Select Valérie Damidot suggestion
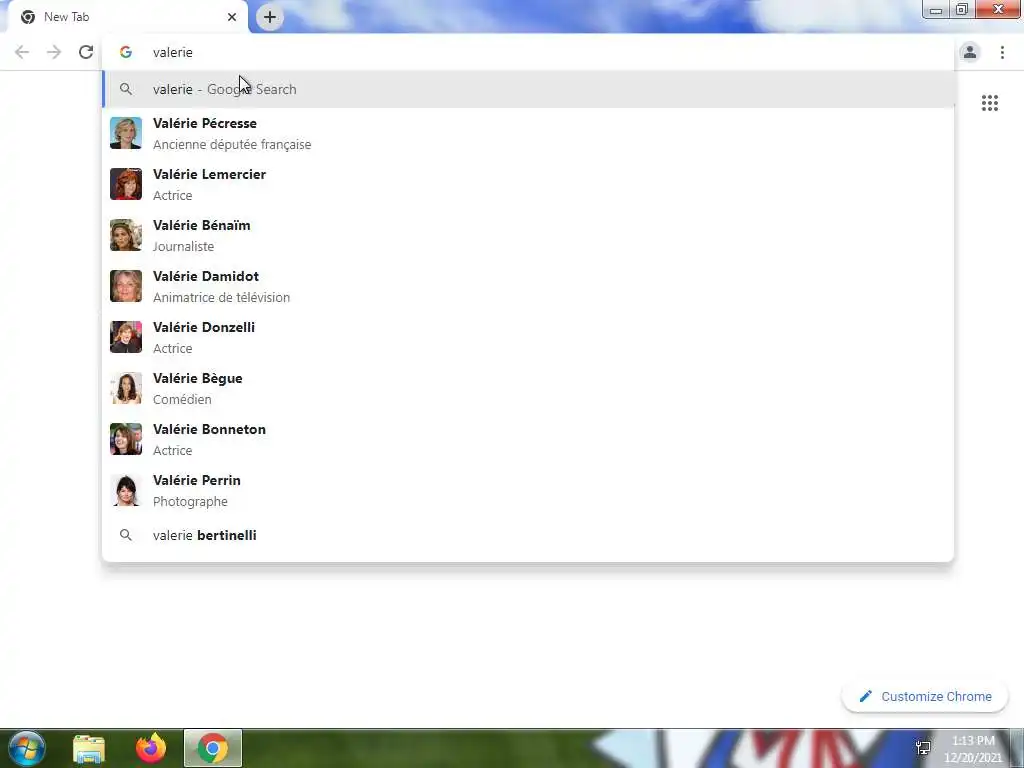Image resolution: width=1024 pixels, height=768 pixels. (x=529, y=286)
